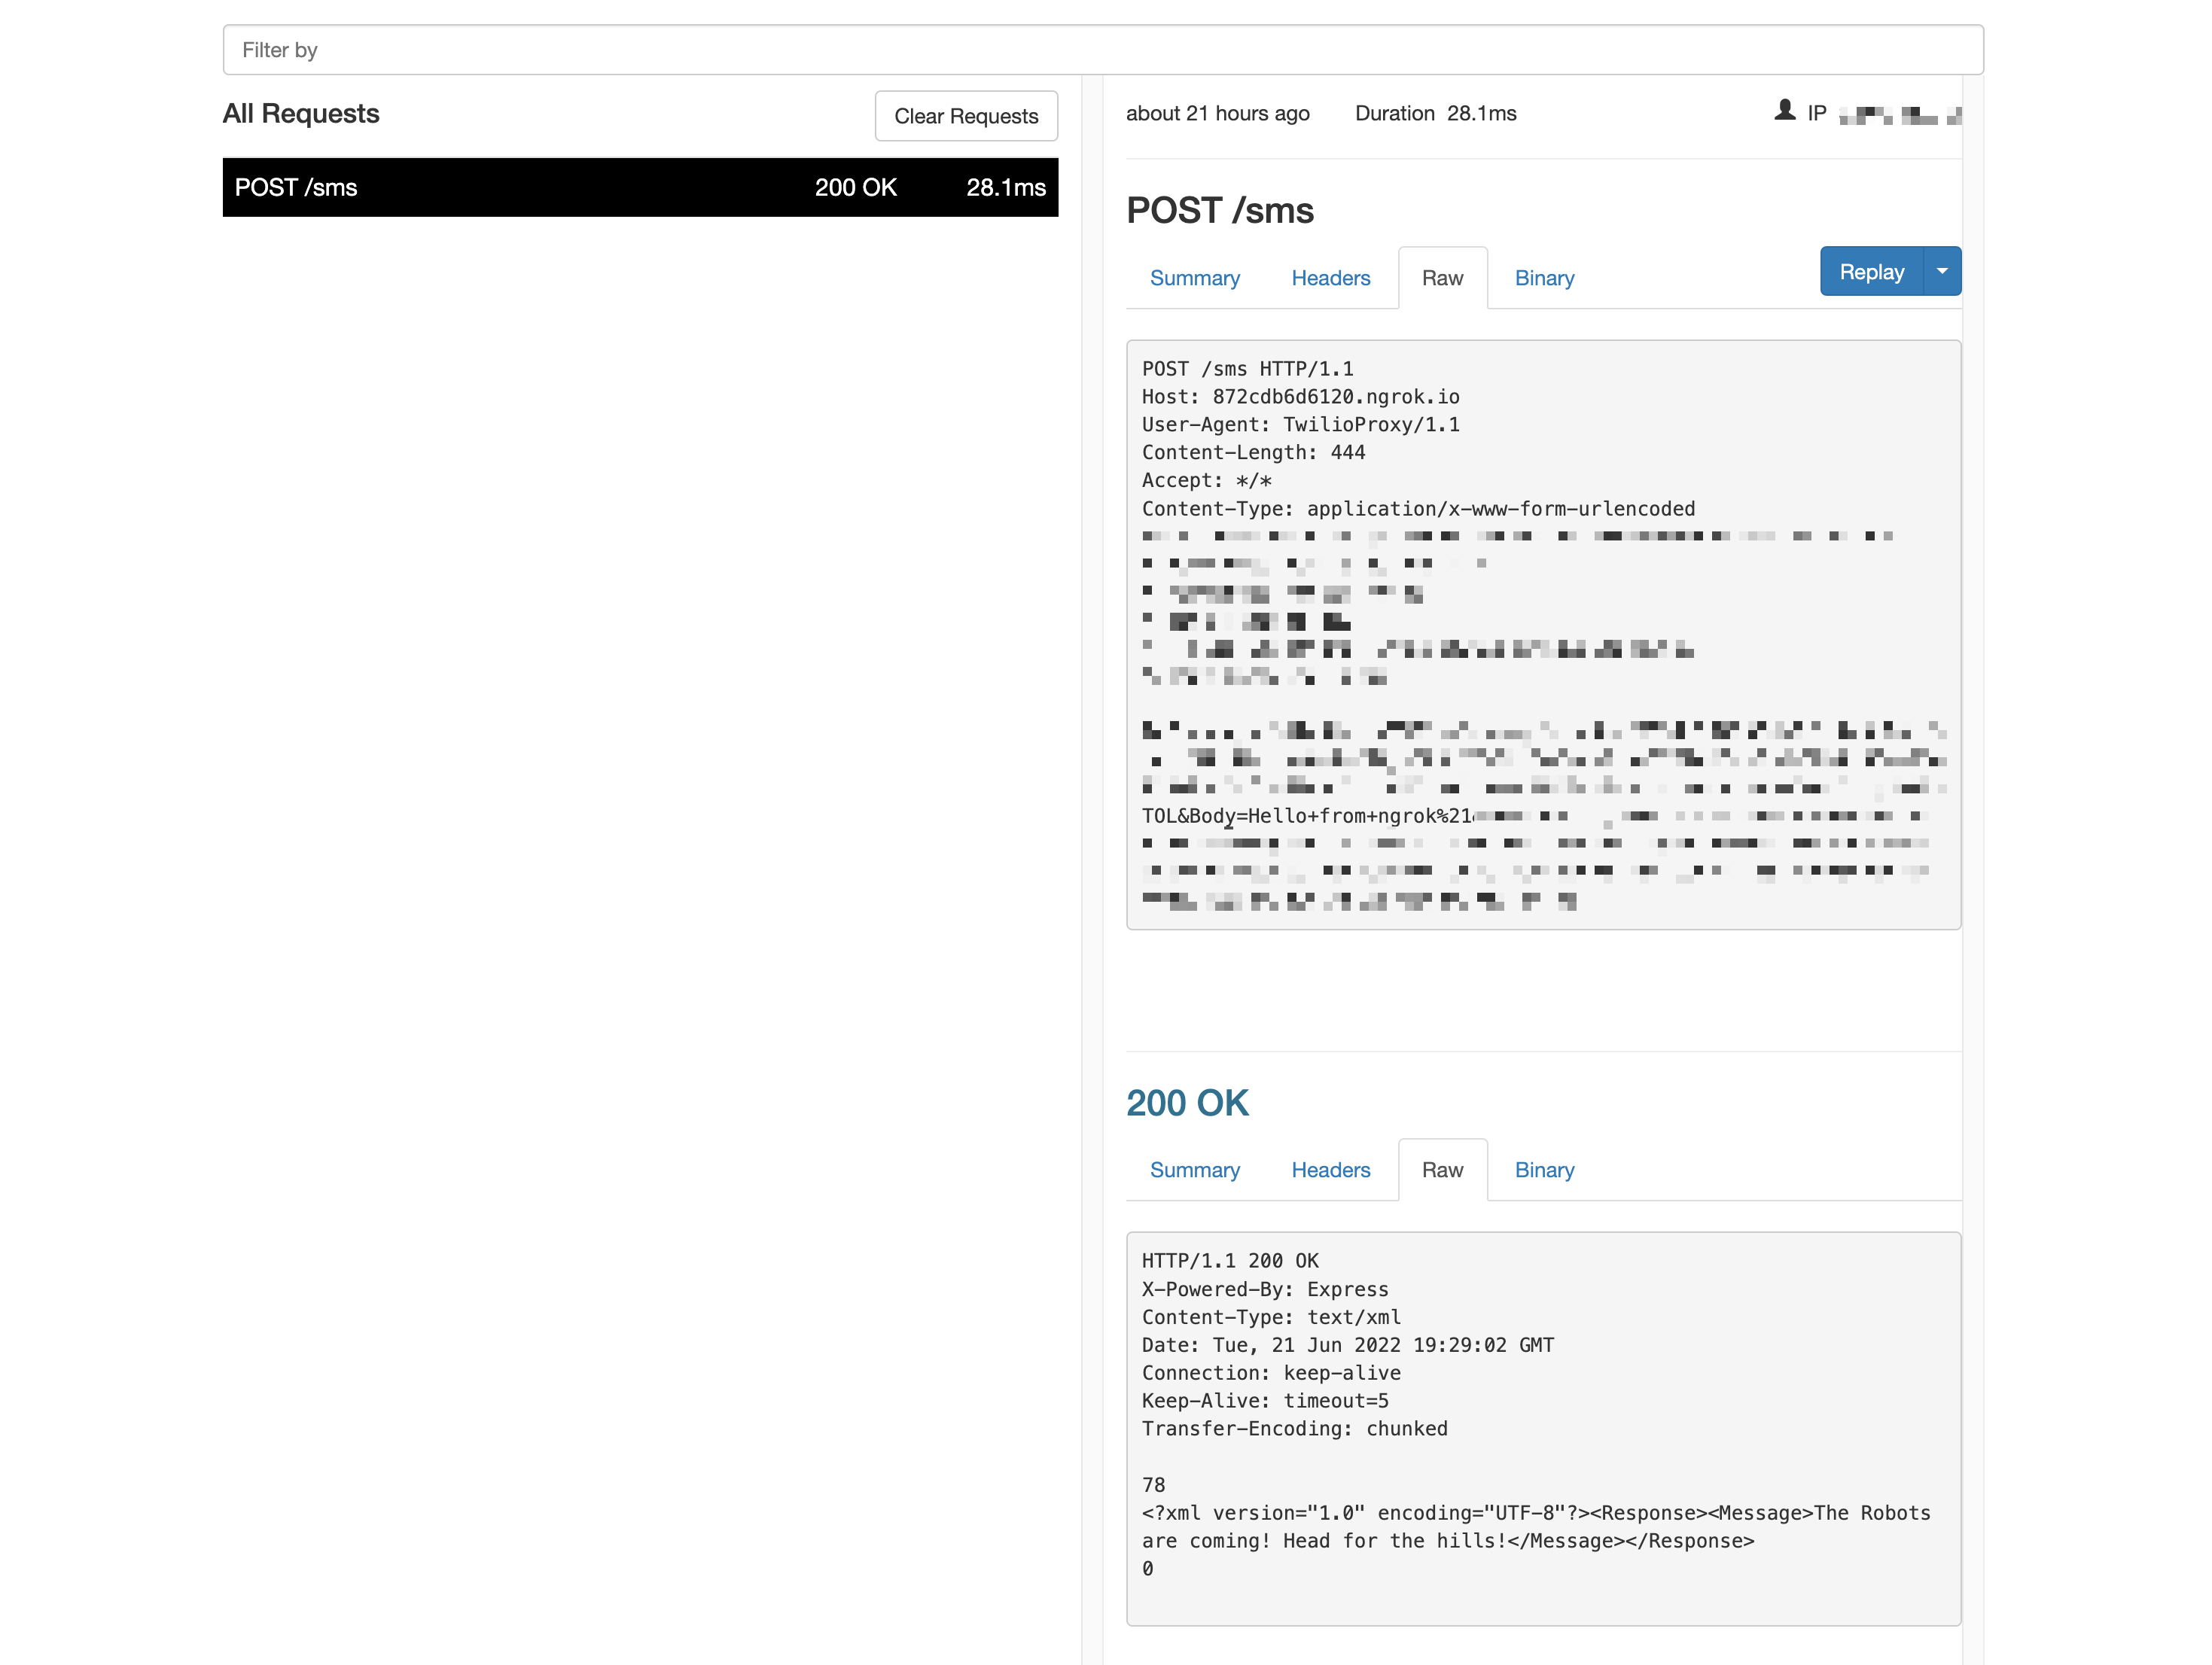Click the Host: 872cdb6d6120.ngrok.io line

(x=1300, y=397)
